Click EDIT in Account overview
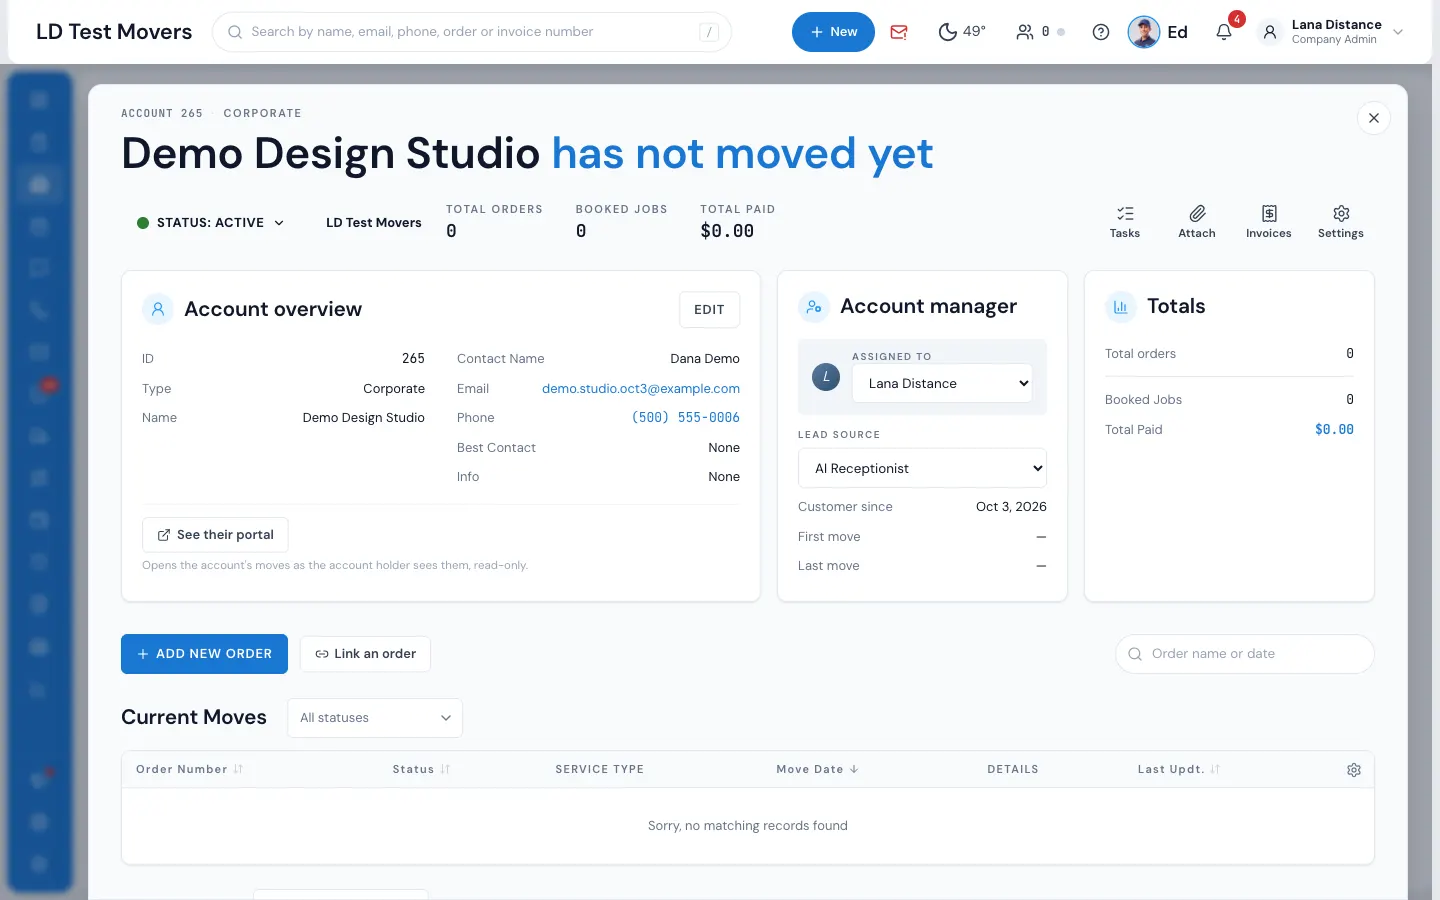The width and height of the screenshot is (1440, 900). click(709, 310)
